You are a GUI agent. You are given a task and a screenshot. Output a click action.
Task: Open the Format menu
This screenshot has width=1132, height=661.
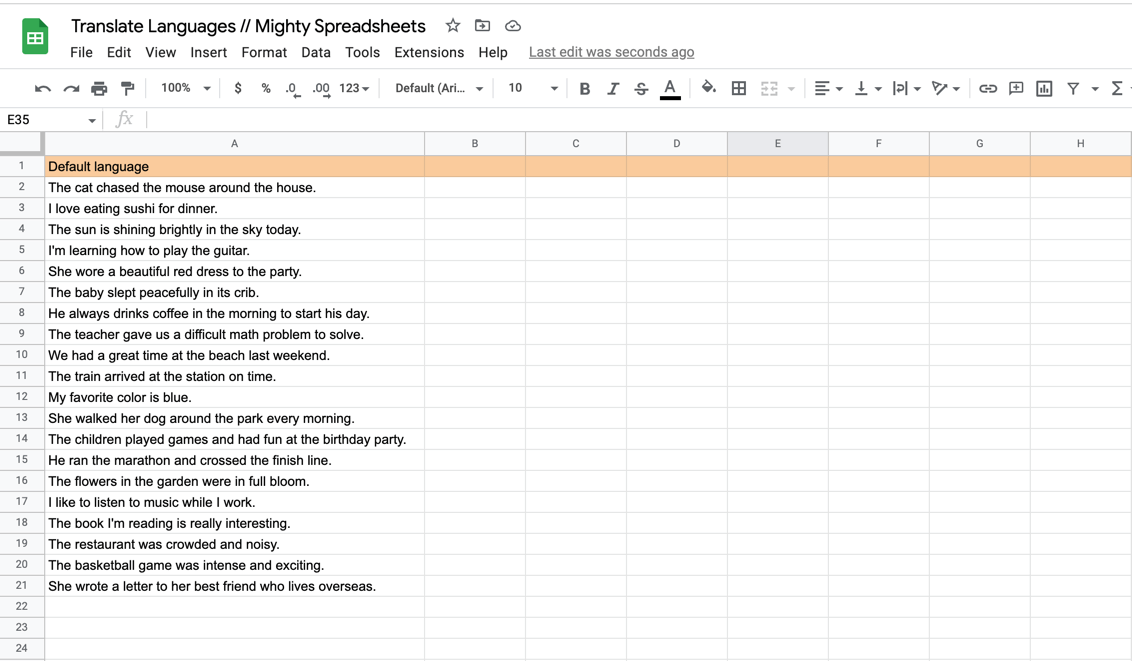pos(264,52)
